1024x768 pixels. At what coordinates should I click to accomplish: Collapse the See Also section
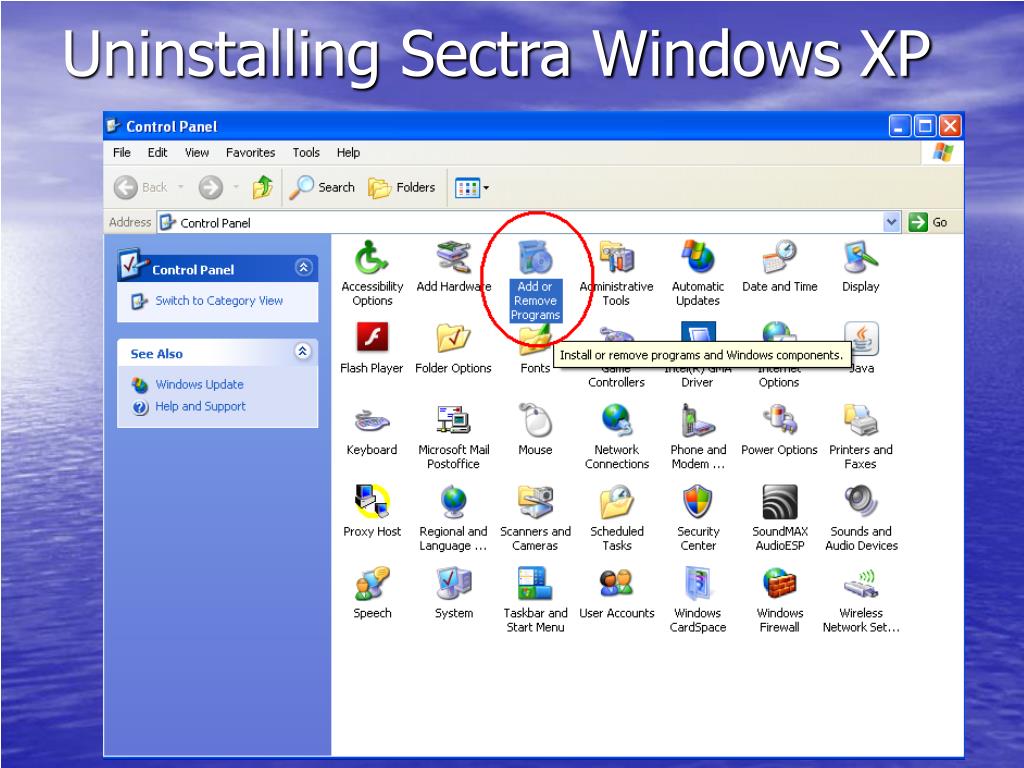(x=302, y=351)
